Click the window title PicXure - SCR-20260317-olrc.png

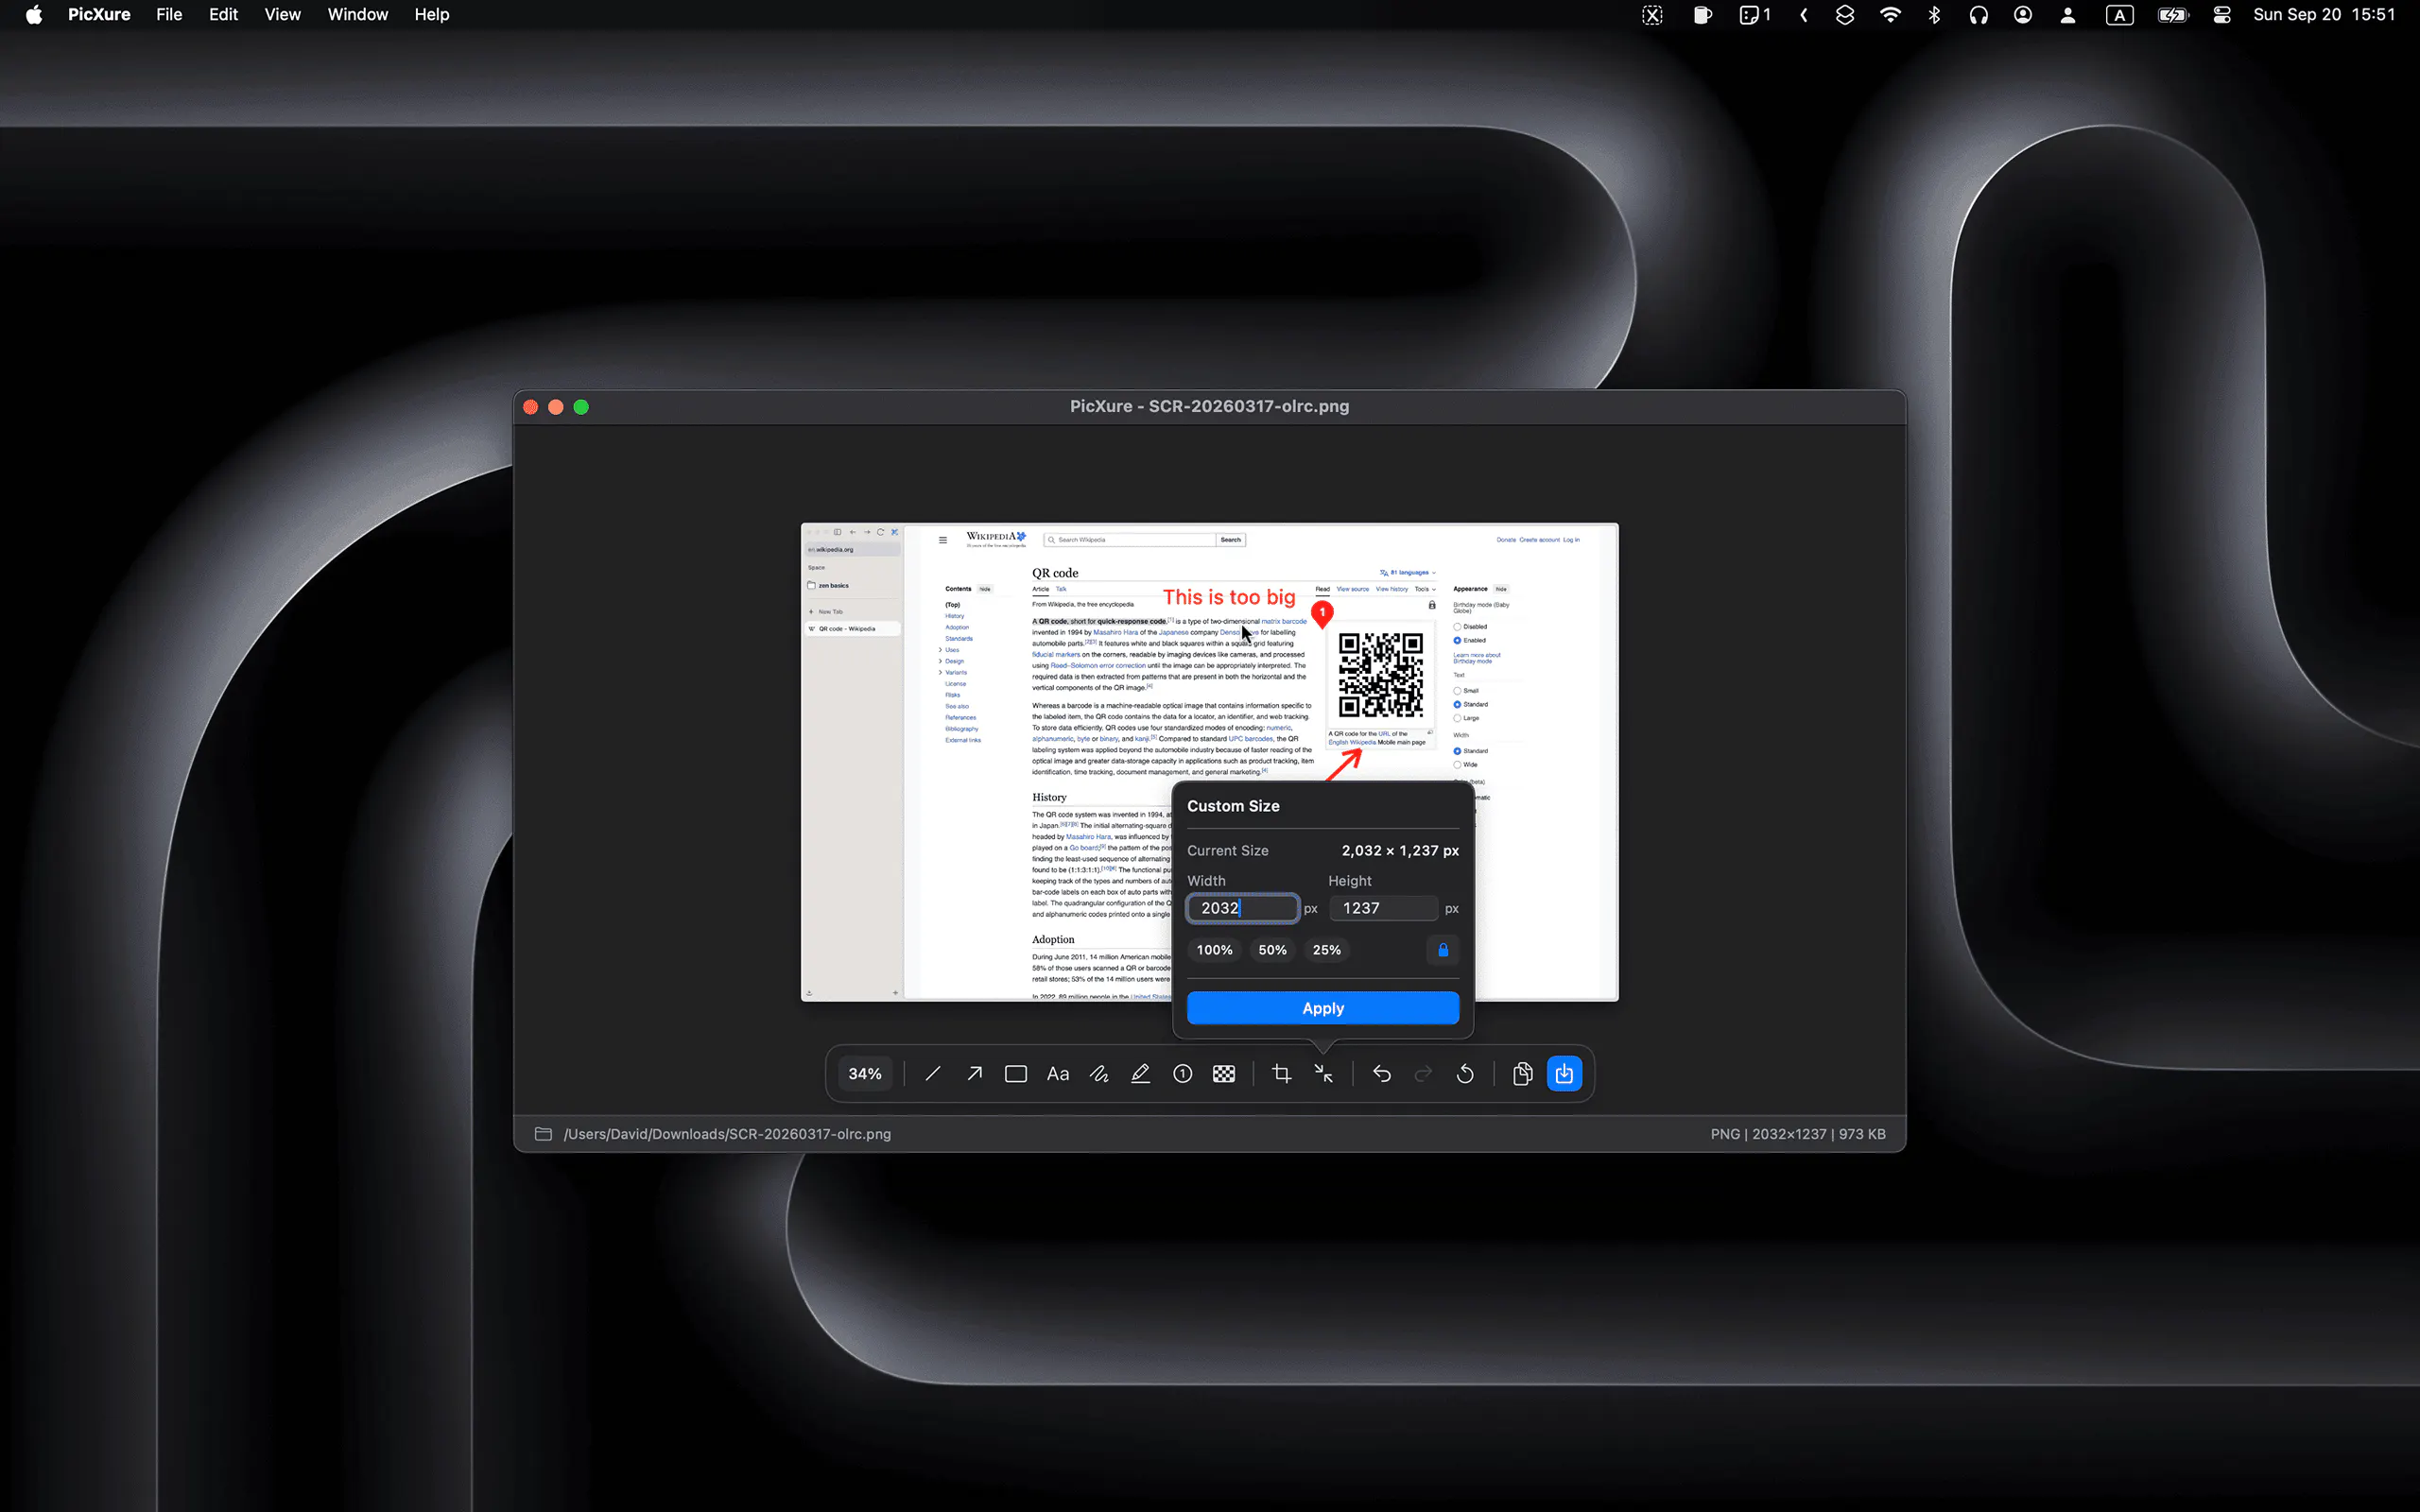[x=1209, y=406]
